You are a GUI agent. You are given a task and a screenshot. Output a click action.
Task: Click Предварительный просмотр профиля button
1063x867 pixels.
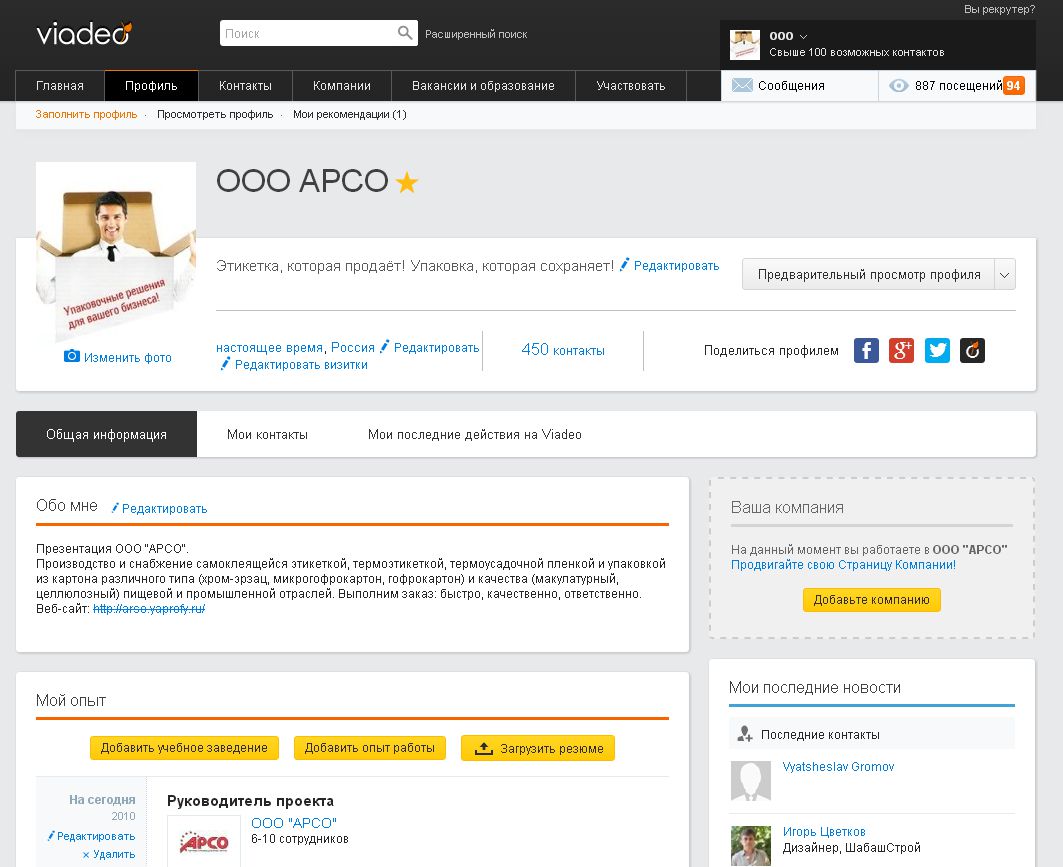(x=868, y=275)
